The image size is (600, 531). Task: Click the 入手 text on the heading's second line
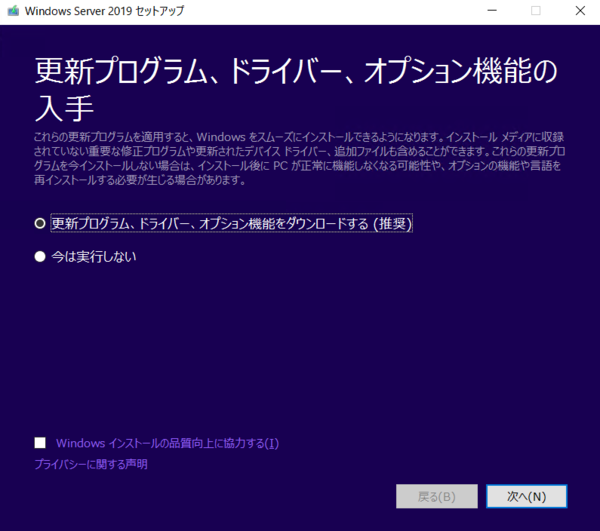pos(64,108)
